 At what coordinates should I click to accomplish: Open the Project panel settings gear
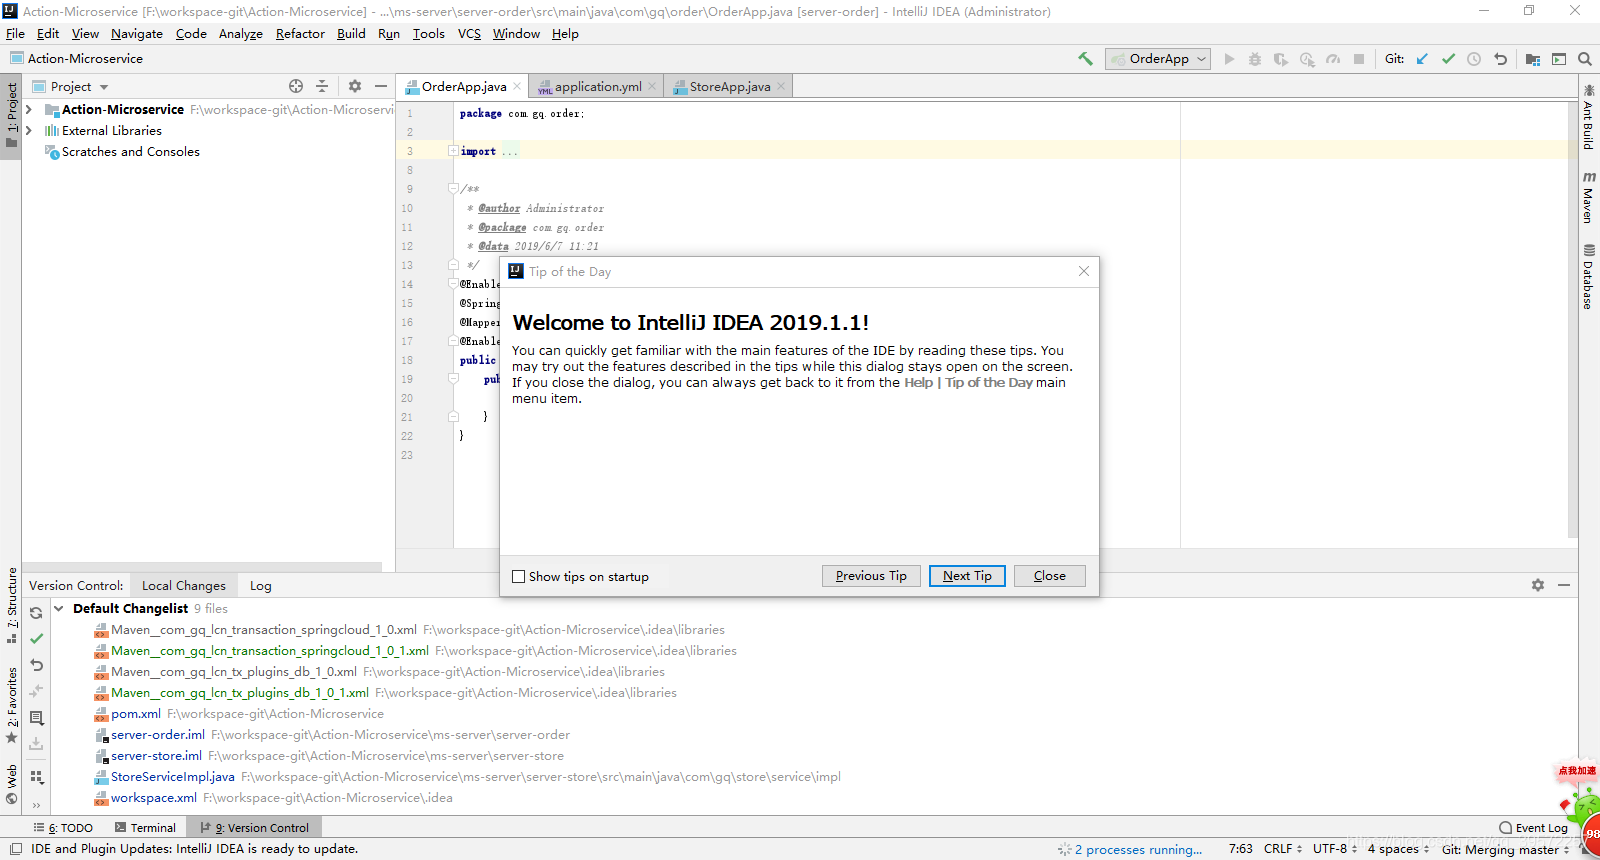[x=355, y=87]
